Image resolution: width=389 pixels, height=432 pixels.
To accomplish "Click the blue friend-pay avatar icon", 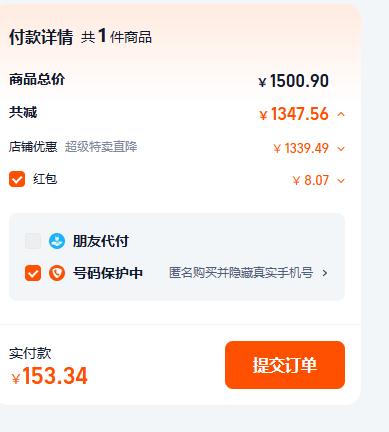I will [x=57, y=241].
